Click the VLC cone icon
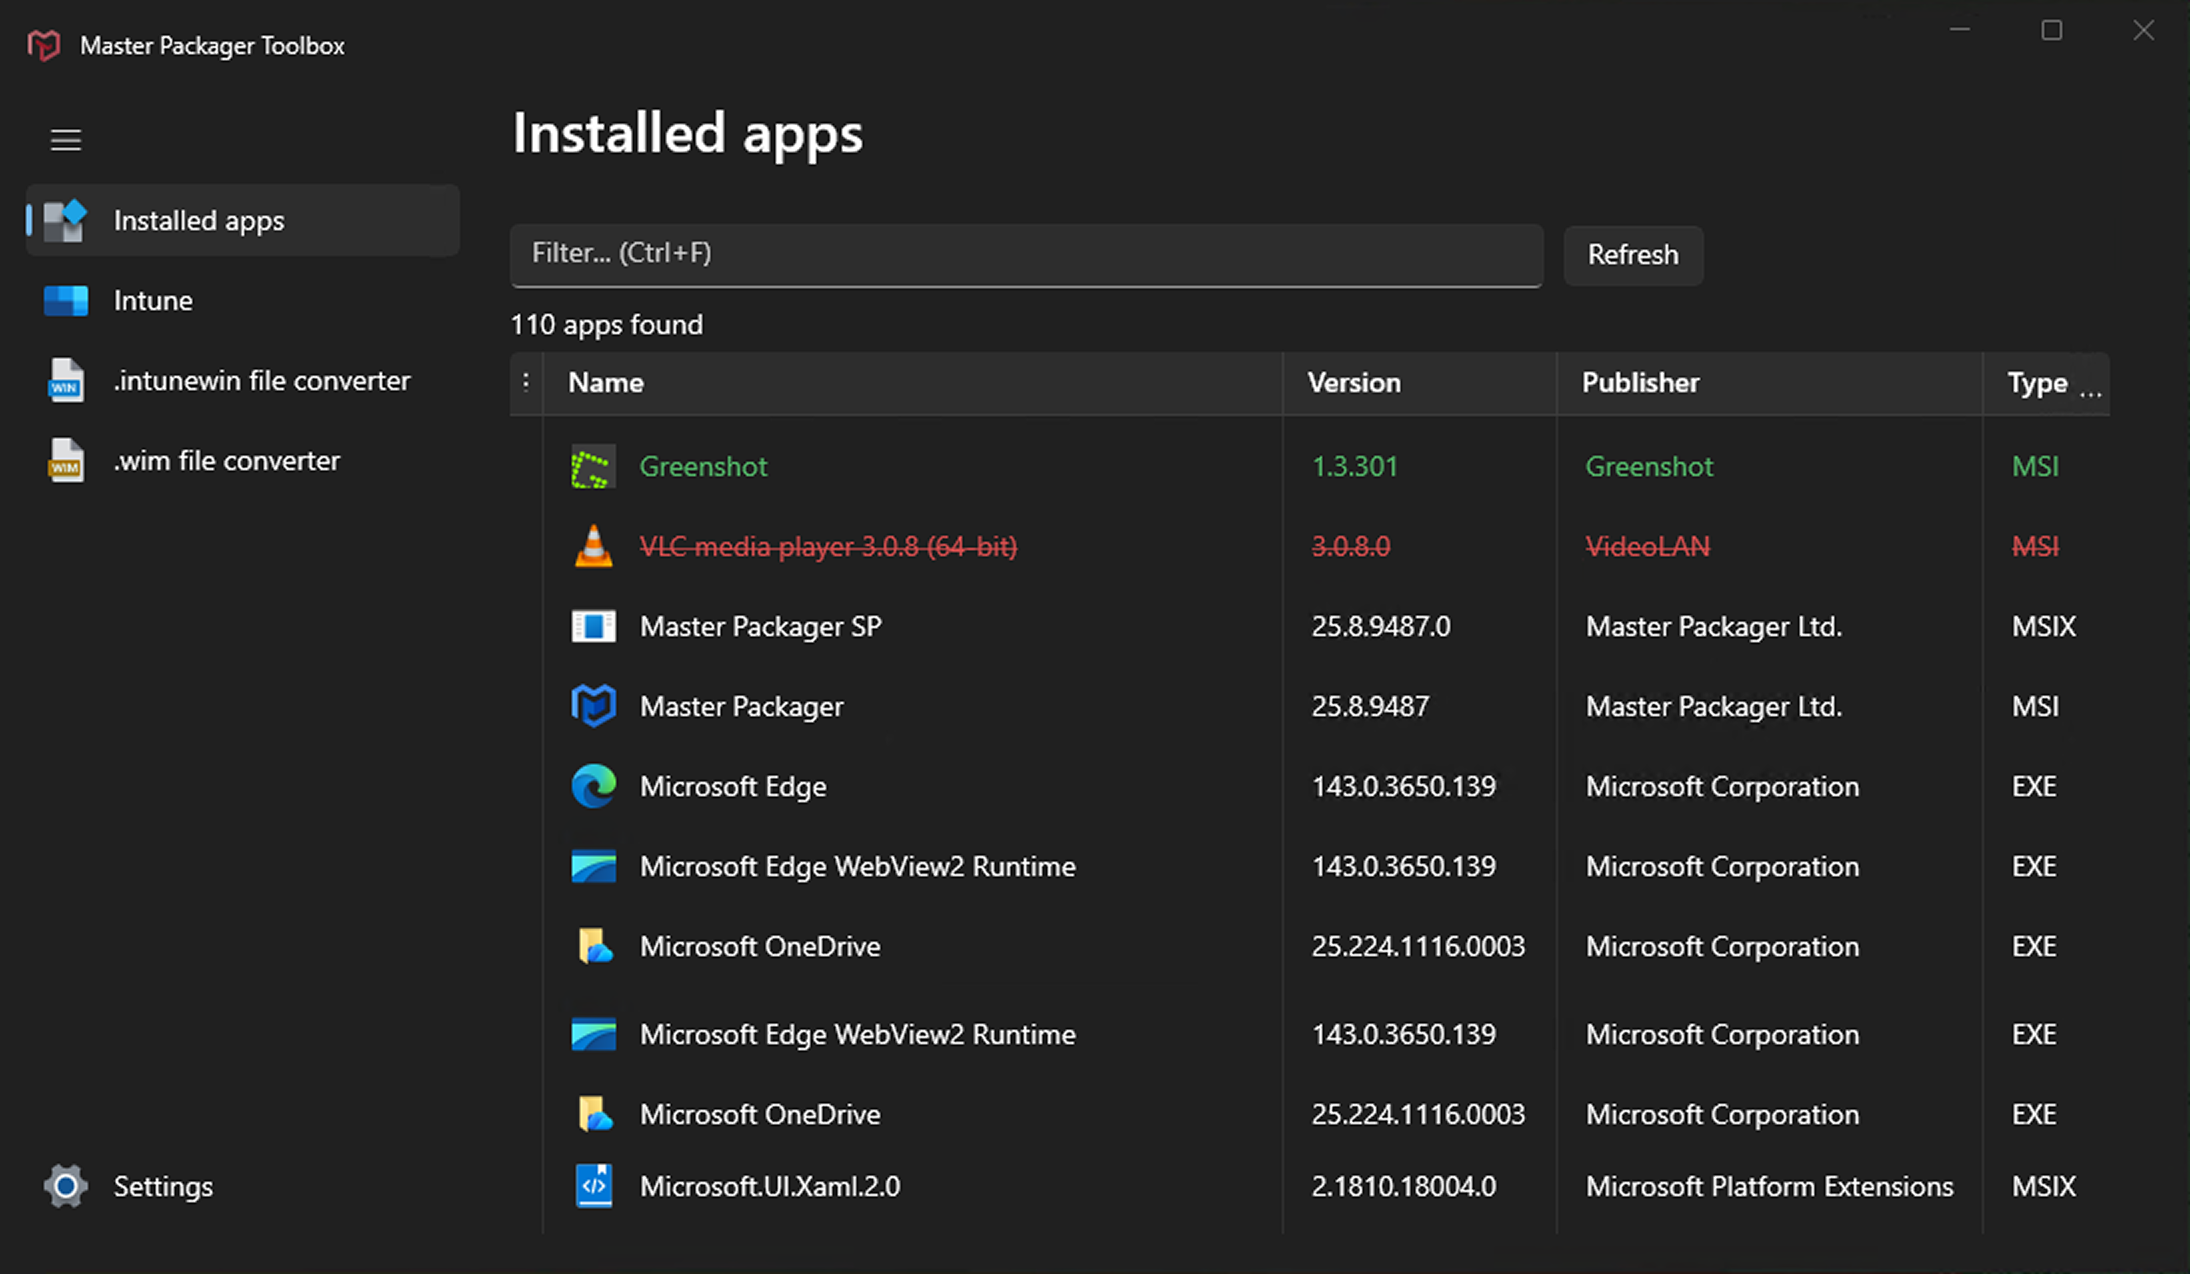 pyautogui.click(x=593, y=546)
